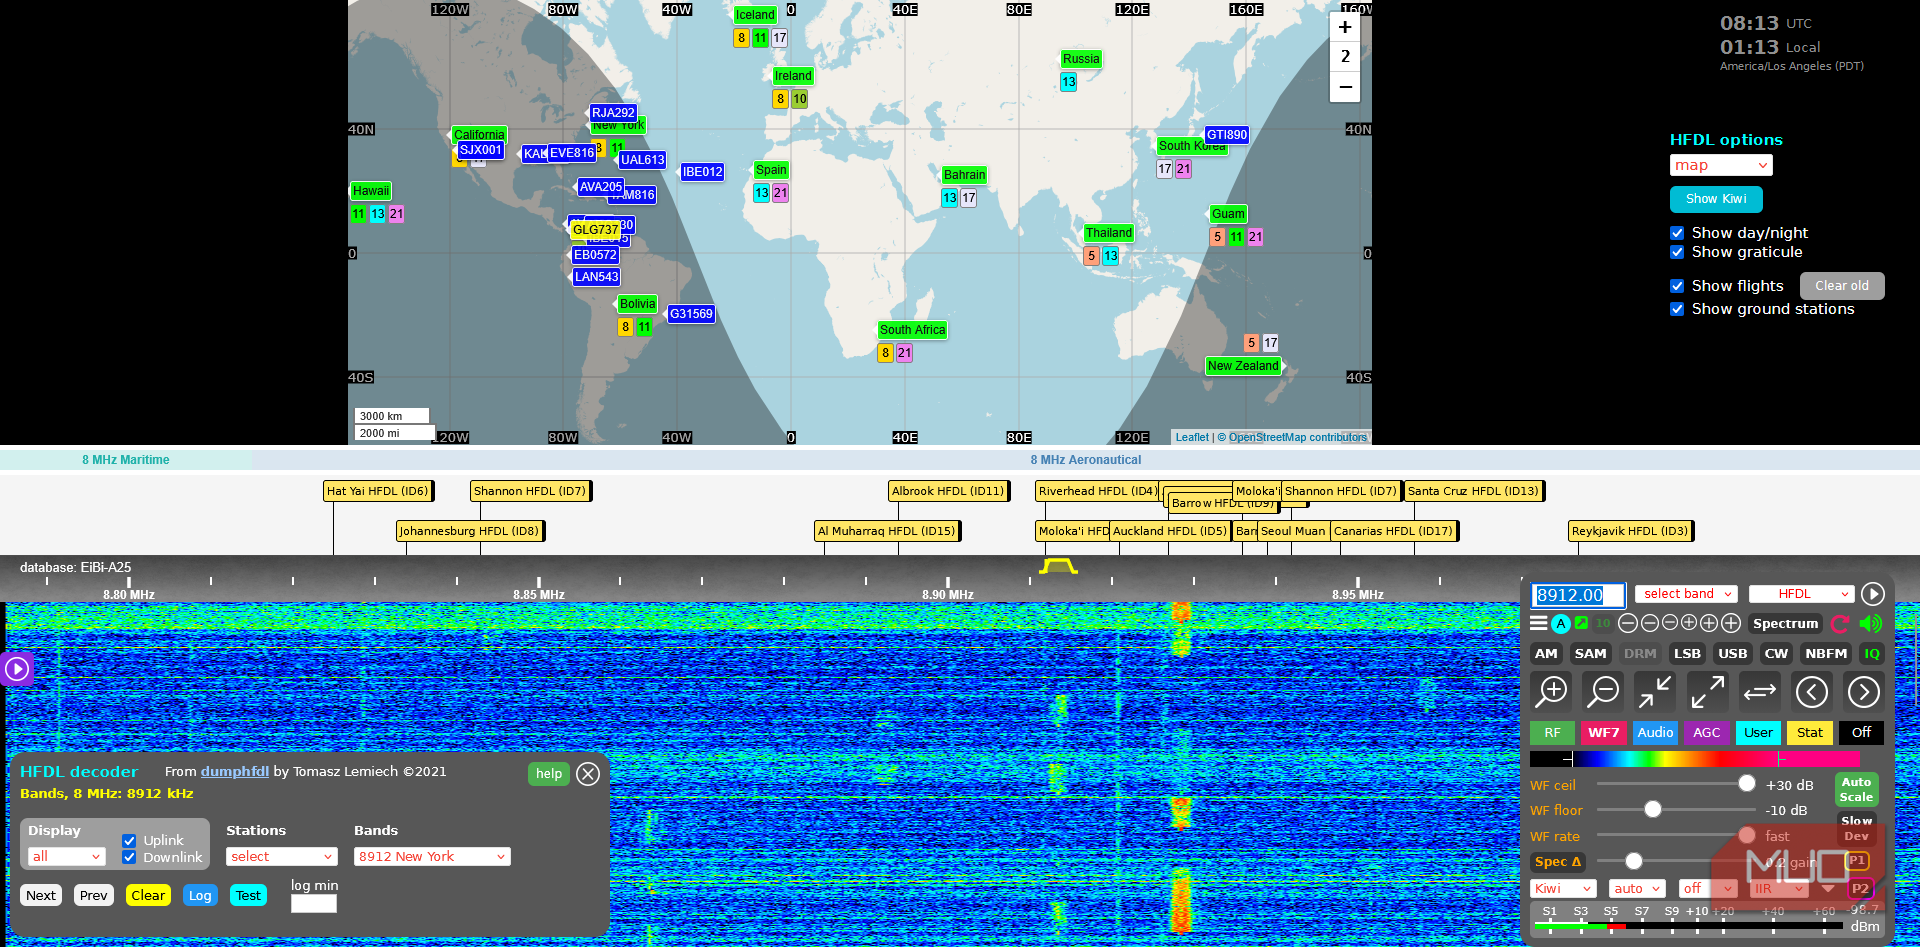Open the Display all dropdown
Viewport: 1920px width, 947px height.
click(x=67, y=857)
